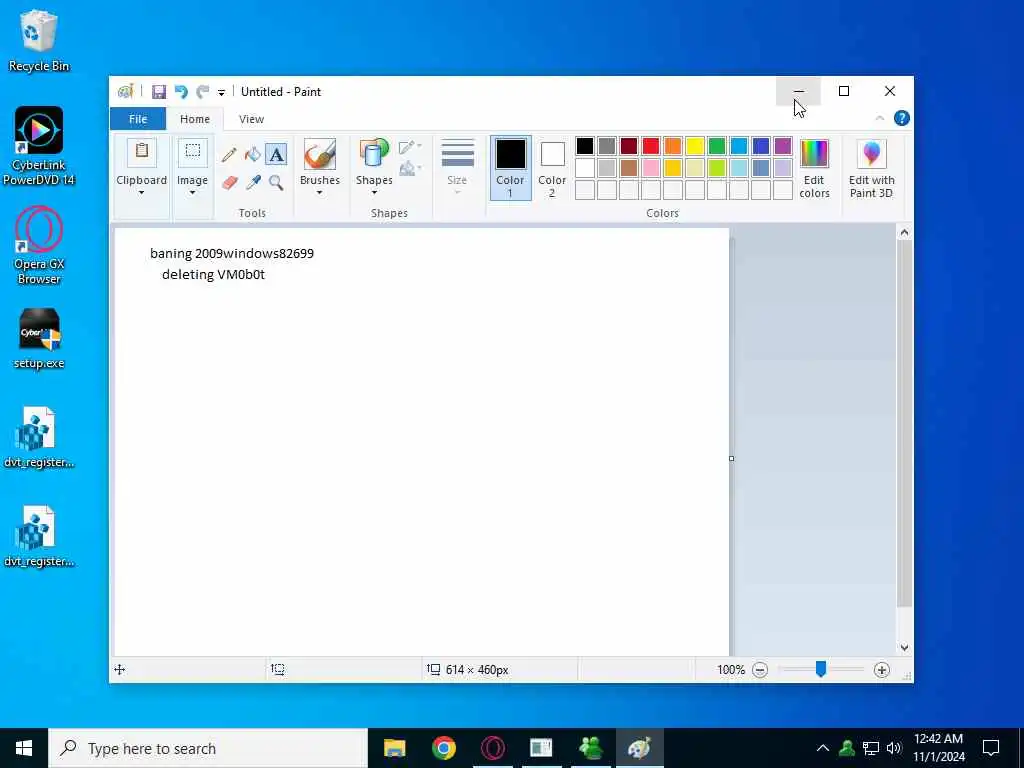Open the shape Outline dropdown
This screenshot has height=768, width=1024.
tap(409, 147)
